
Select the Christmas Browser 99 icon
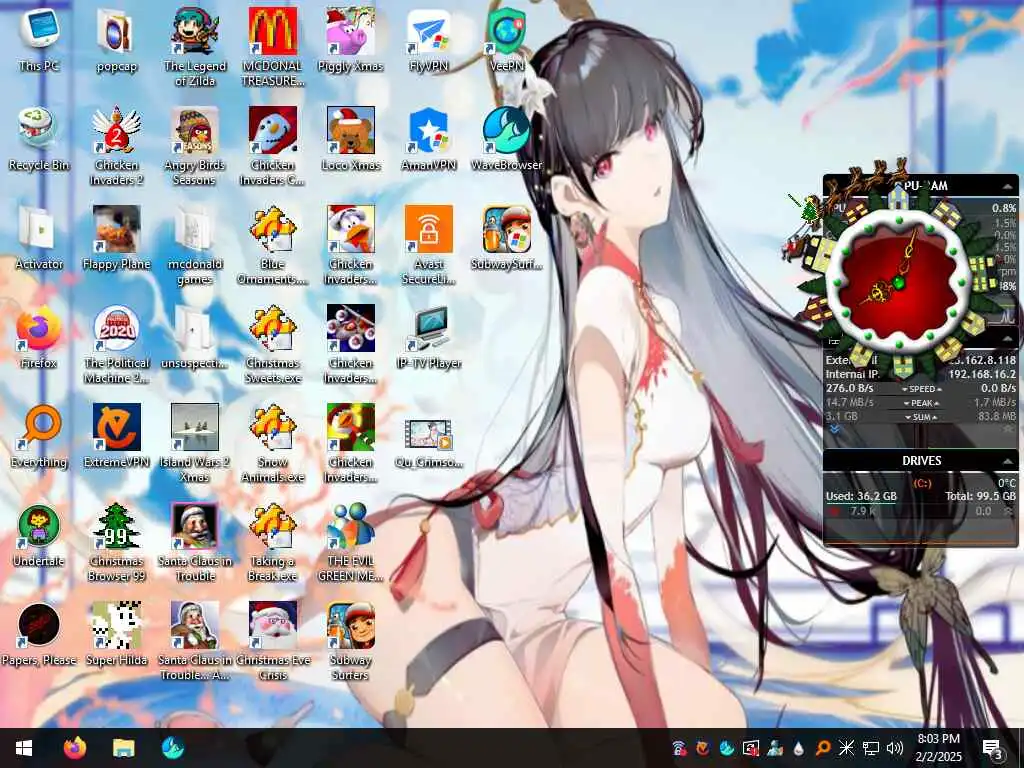(x=116, y=543)
